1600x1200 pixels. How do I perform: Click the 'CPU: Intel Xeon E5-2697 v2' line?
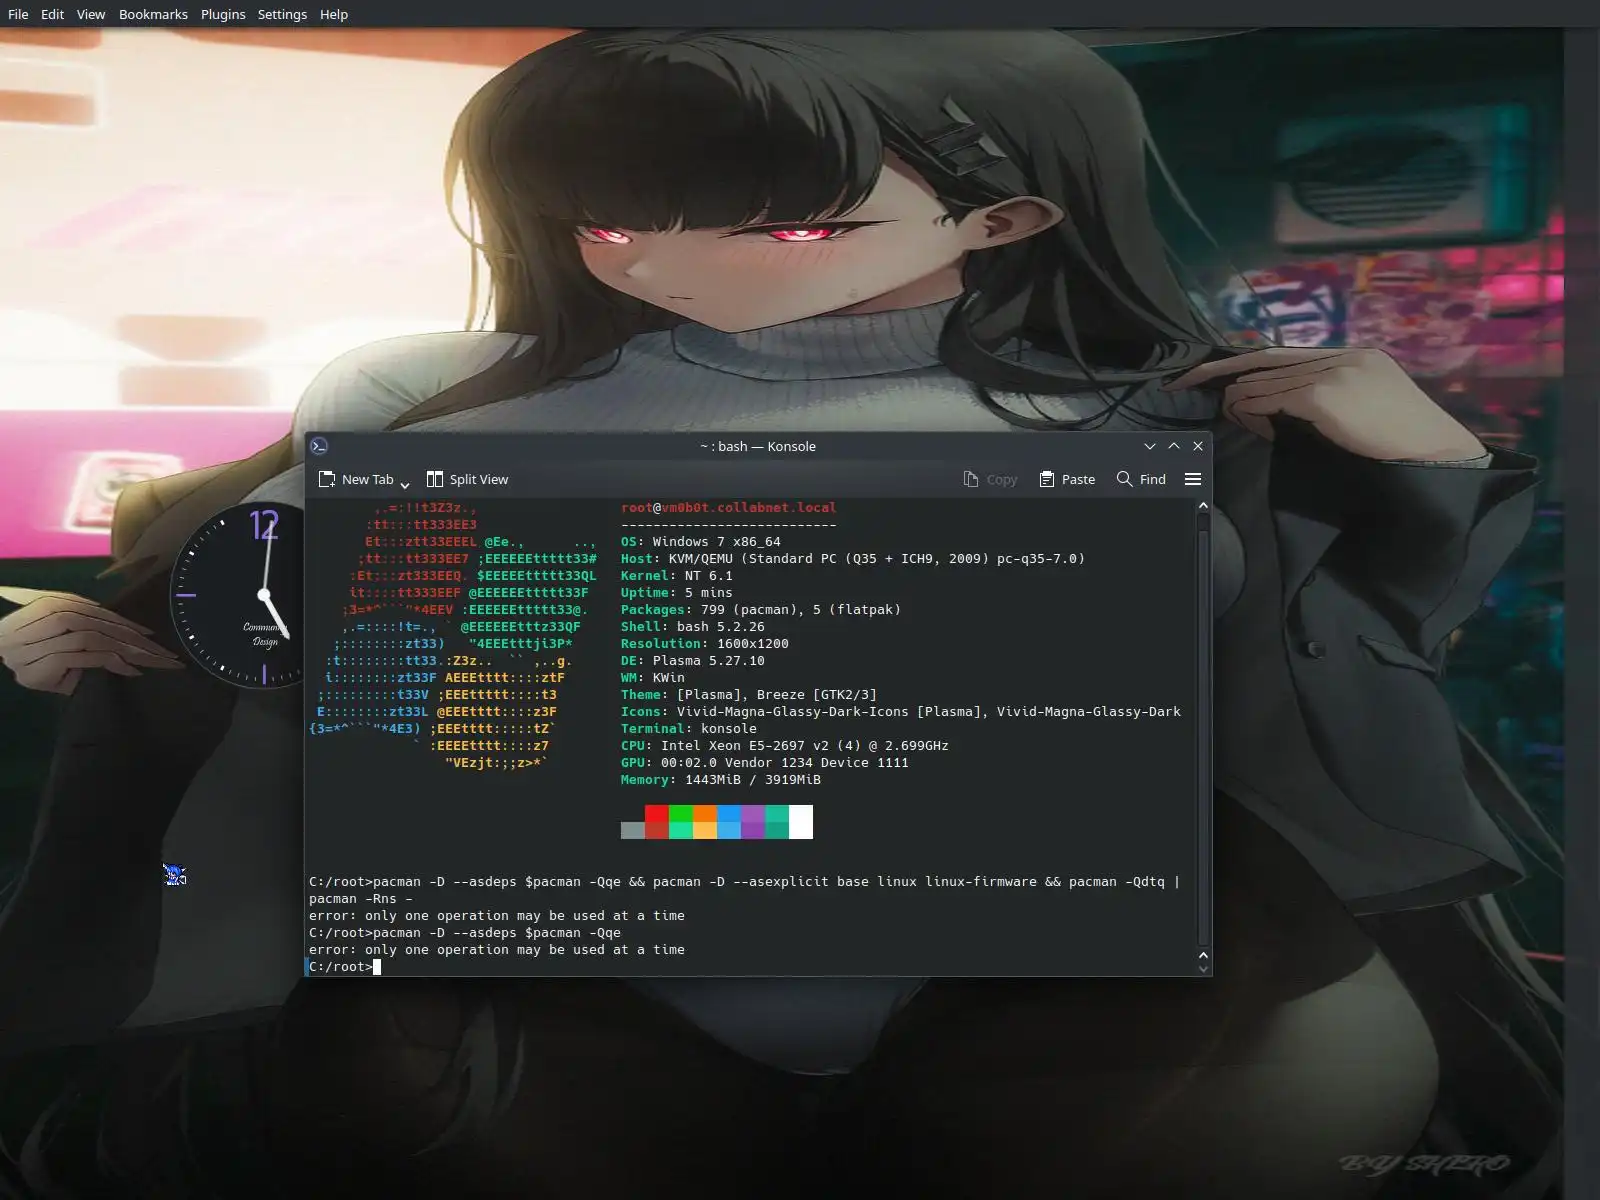[784, 746]
